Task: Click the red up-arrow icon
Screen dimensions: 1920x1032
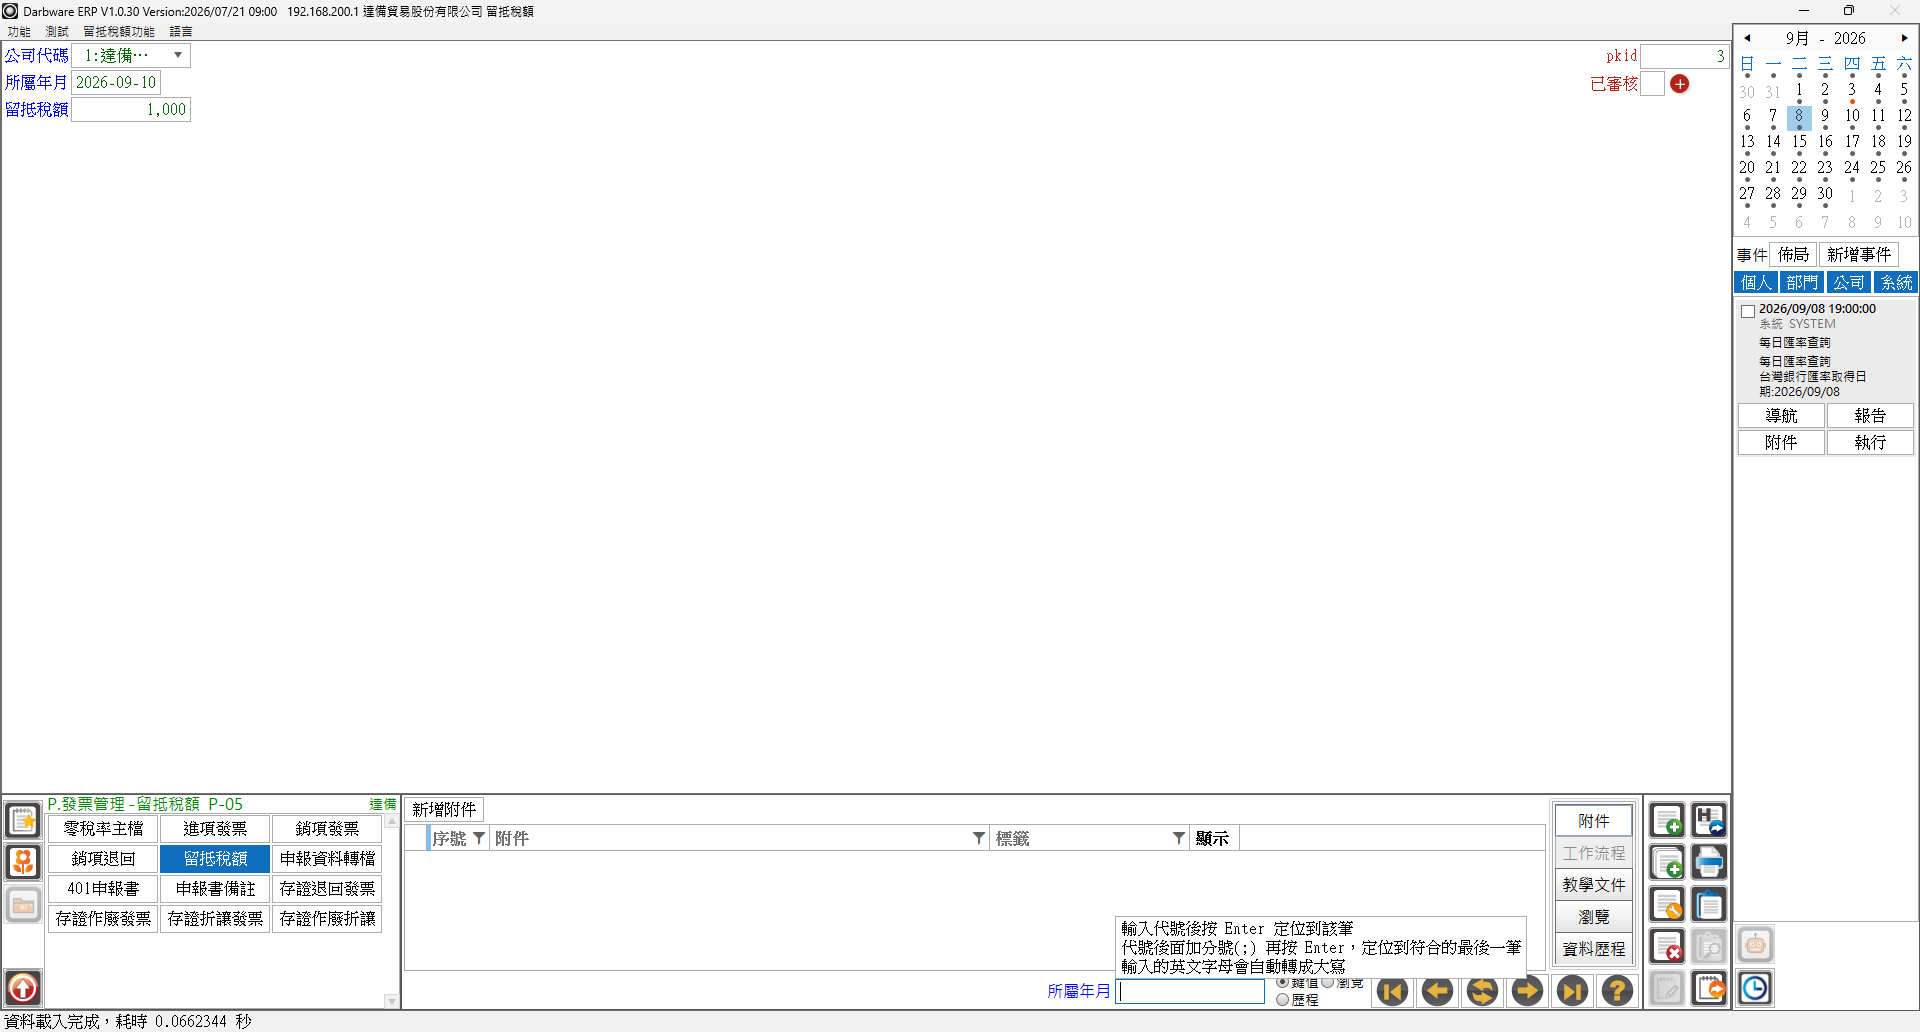Action: coord(23,989)
